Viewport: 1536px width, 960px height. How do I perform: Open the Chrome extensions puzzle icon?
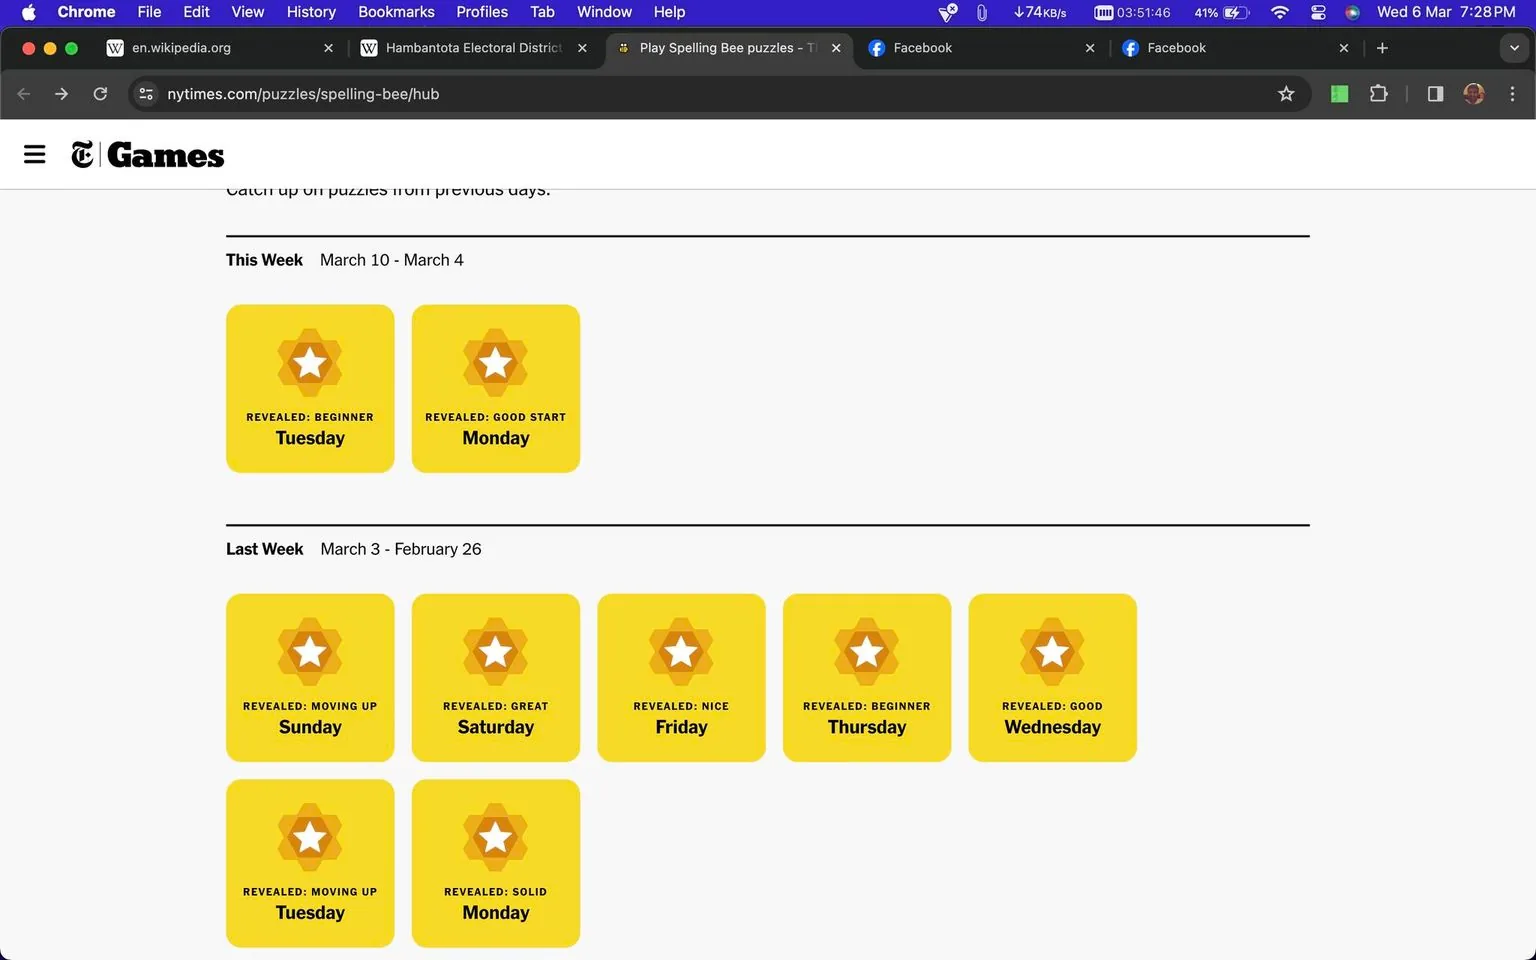pyautogui.click(x=1378, y=94)
